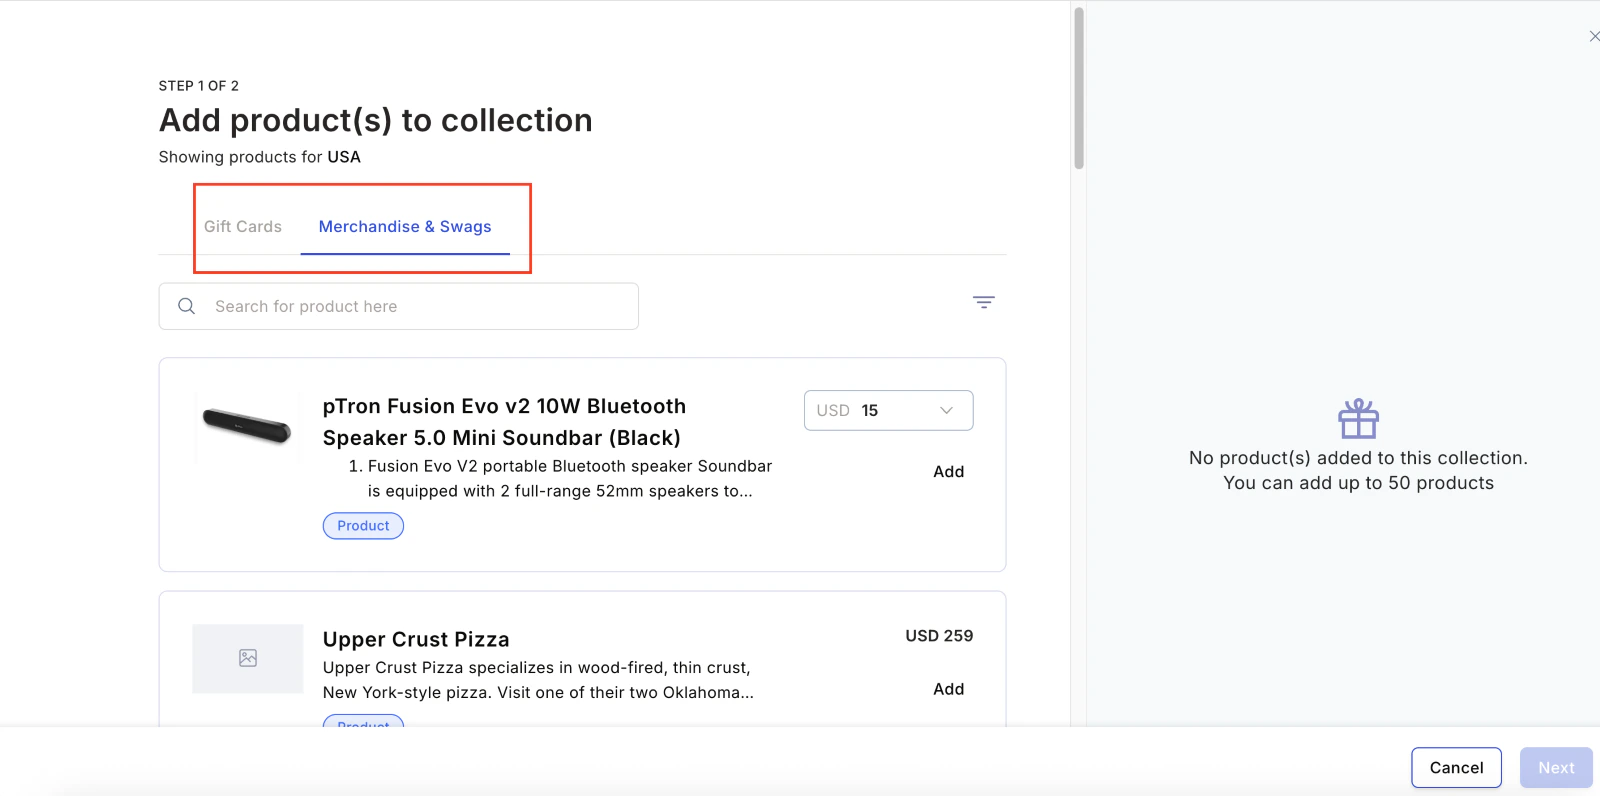
Task: Switch to the Gift Cards tab
Action: click(243, 227)
